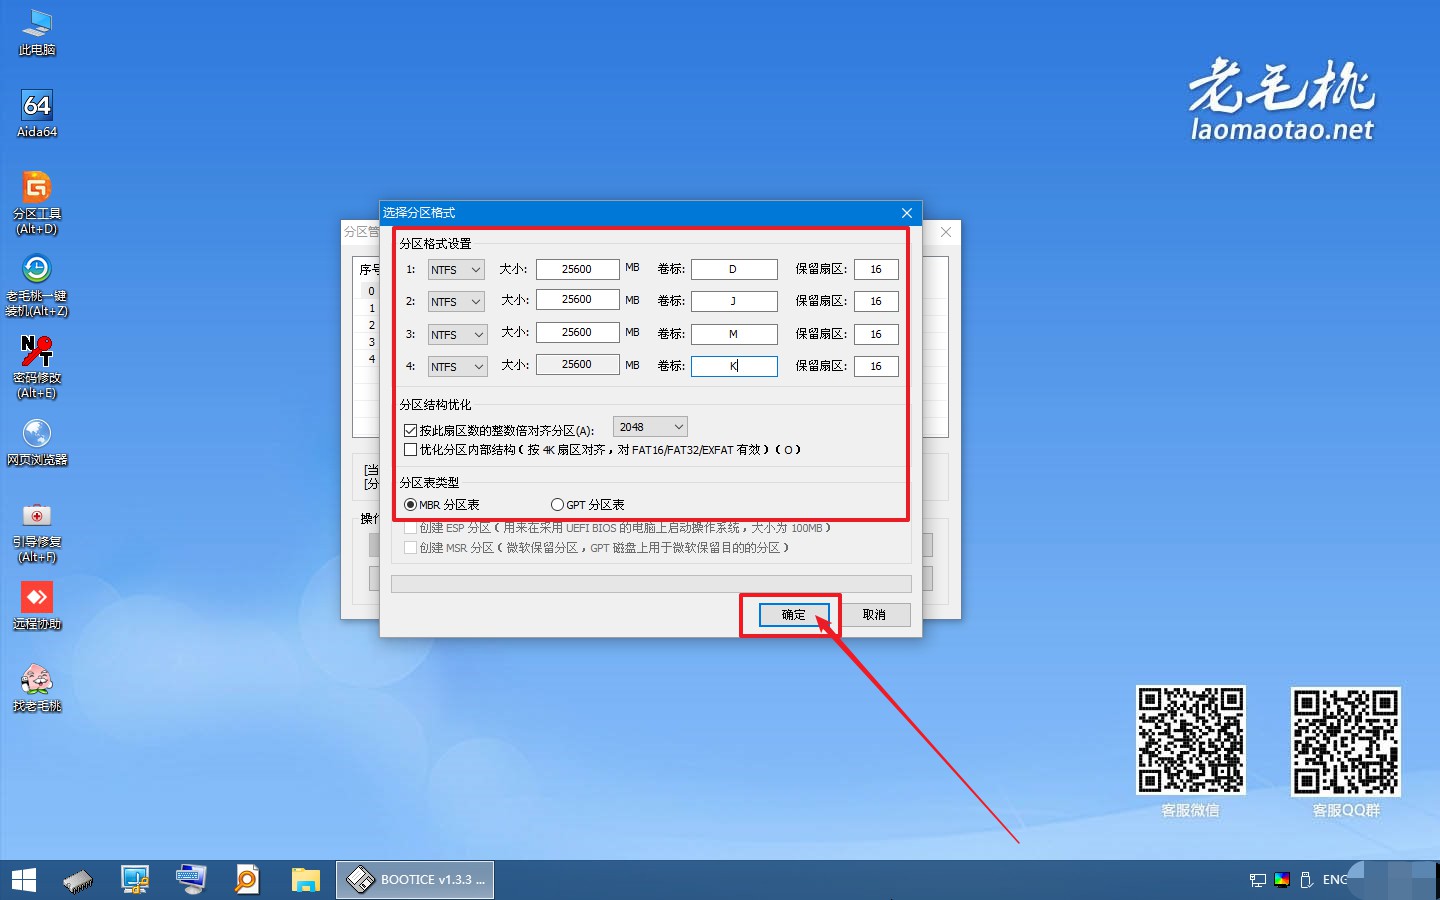Launch 老毛桃一键装机 desktop icon

pyautogui.click(x=37, y=285)
